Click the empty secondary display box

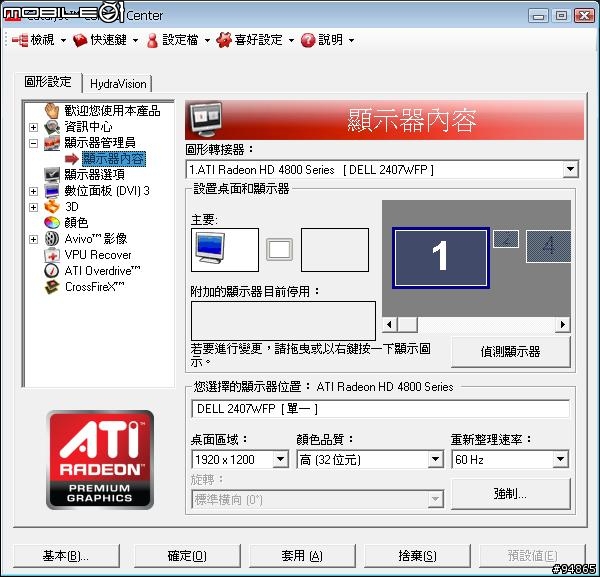(335, 250)
